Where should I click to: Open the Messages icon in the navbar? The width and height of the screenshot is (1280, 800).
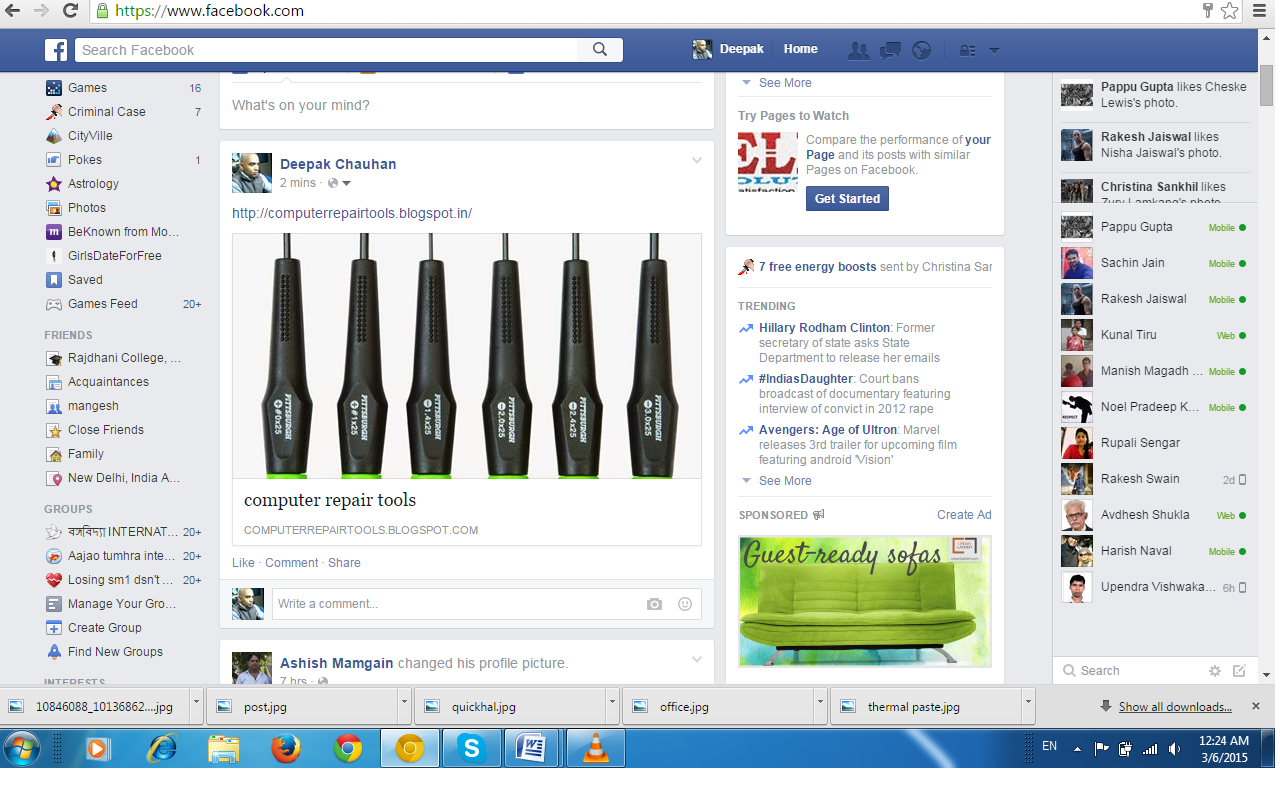[x=889, y=49]
